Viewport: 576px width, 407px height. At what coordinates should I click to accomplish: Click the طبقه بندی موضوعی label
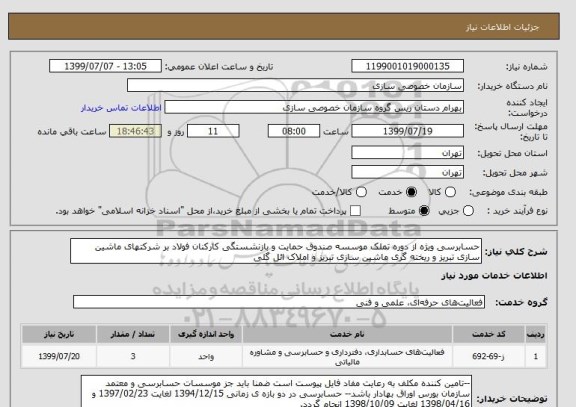pyautogui.click(x=508, y=192)
